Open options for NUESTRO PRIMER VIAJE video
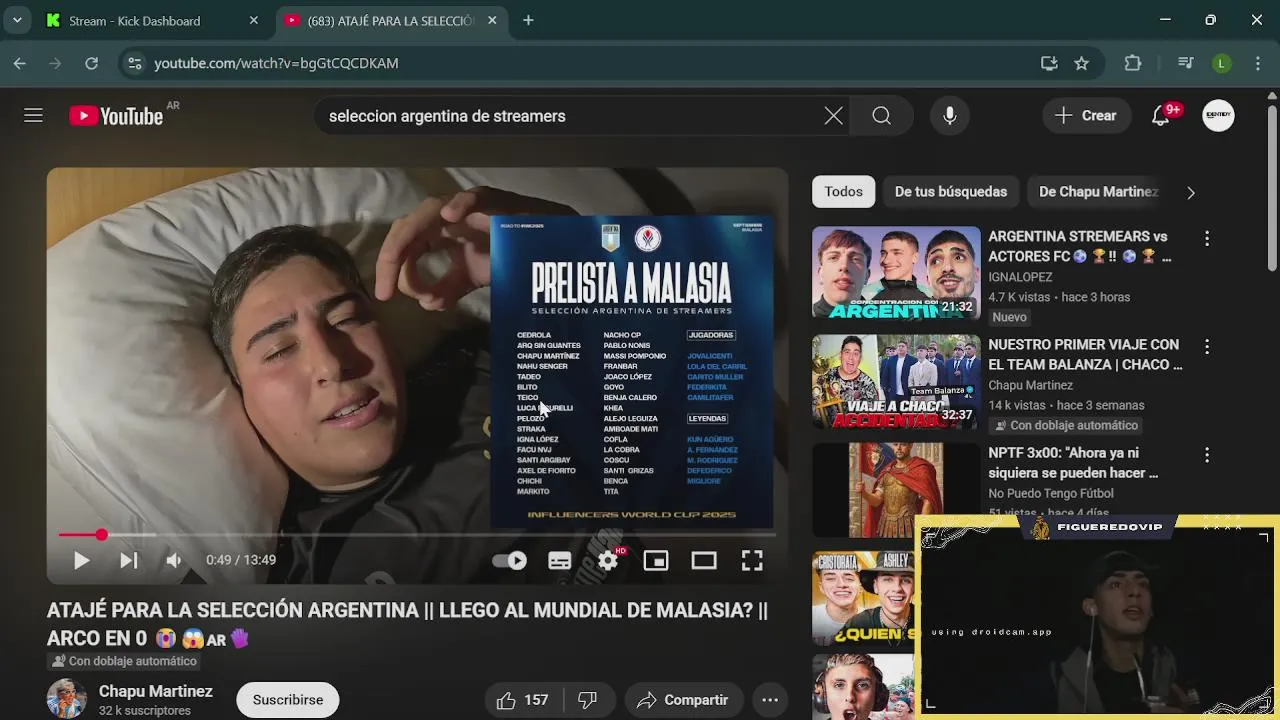The height and width of the screenshot is (720, 1280). pos(1207,346)
